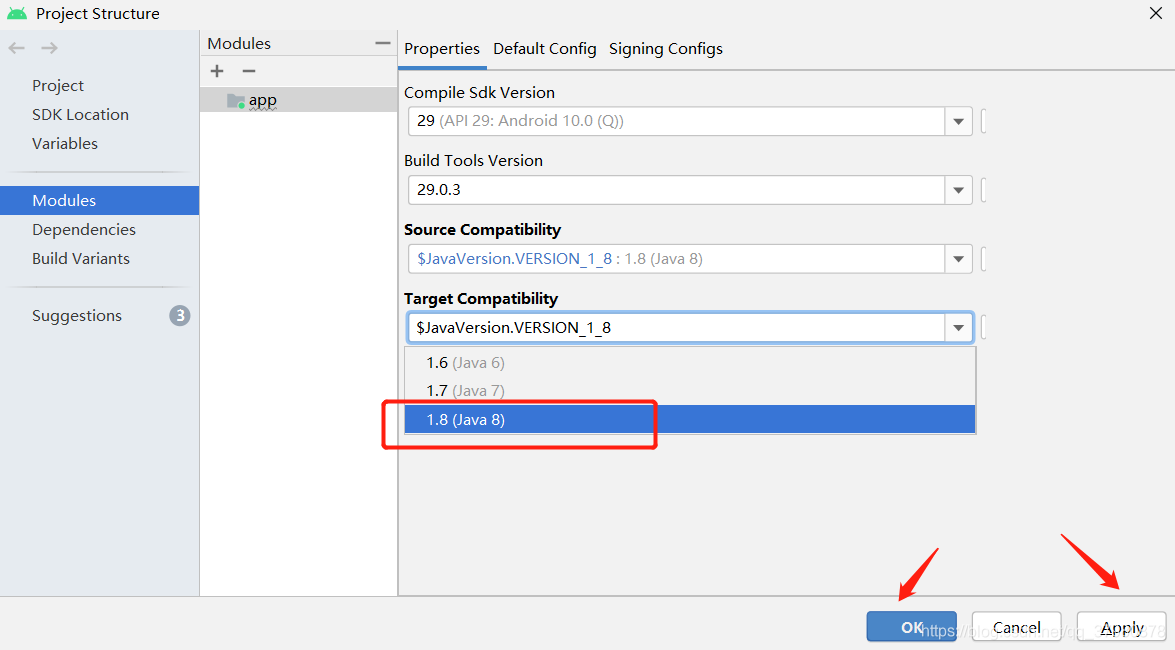Click the Variables entry in the sidebar
The width and height of the screenshot is (1175, 650).
64,143
